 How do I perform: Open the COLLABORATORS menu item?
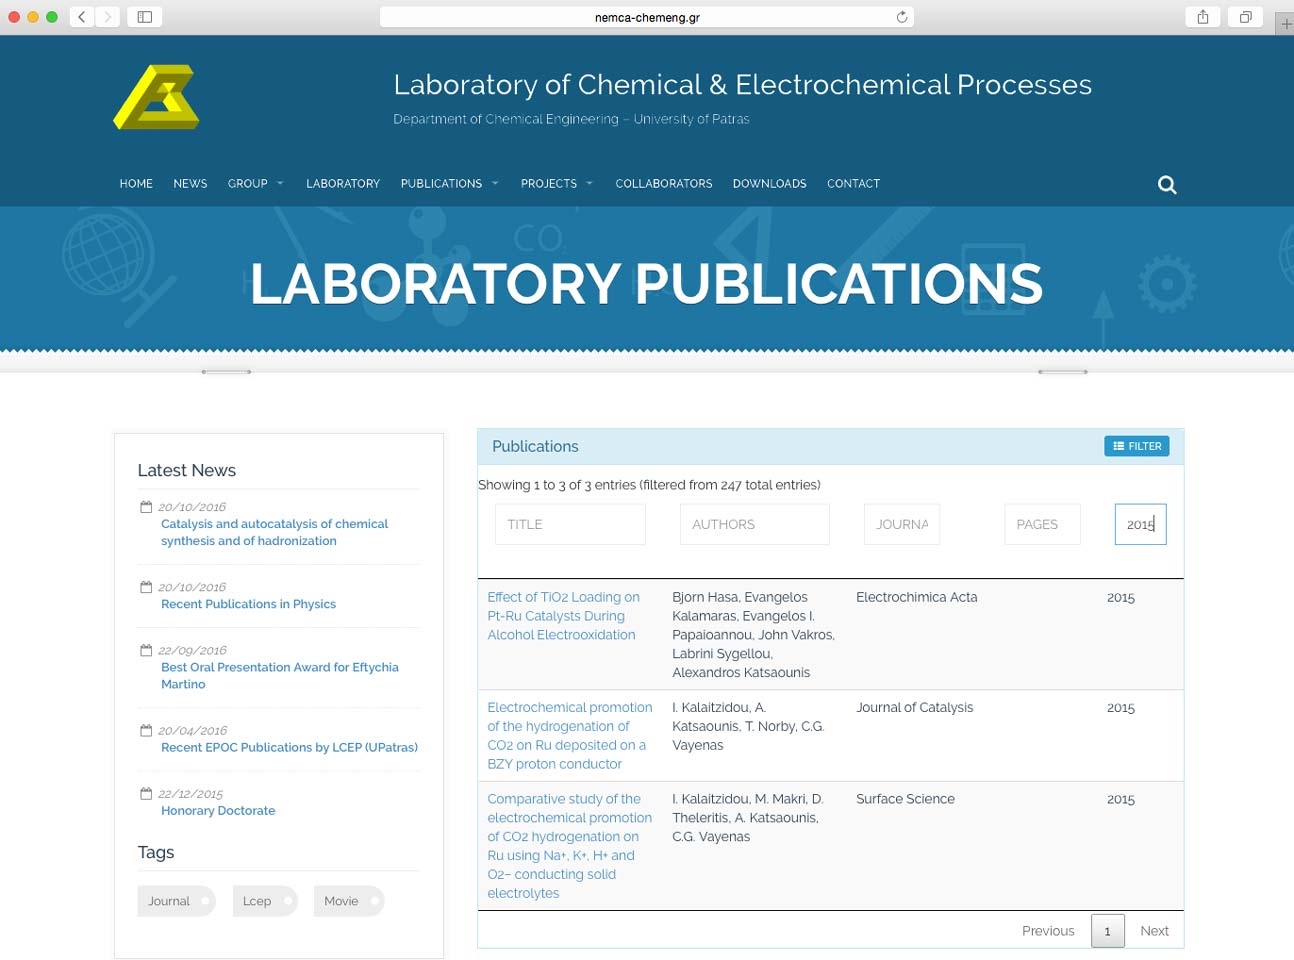[664, 184]
